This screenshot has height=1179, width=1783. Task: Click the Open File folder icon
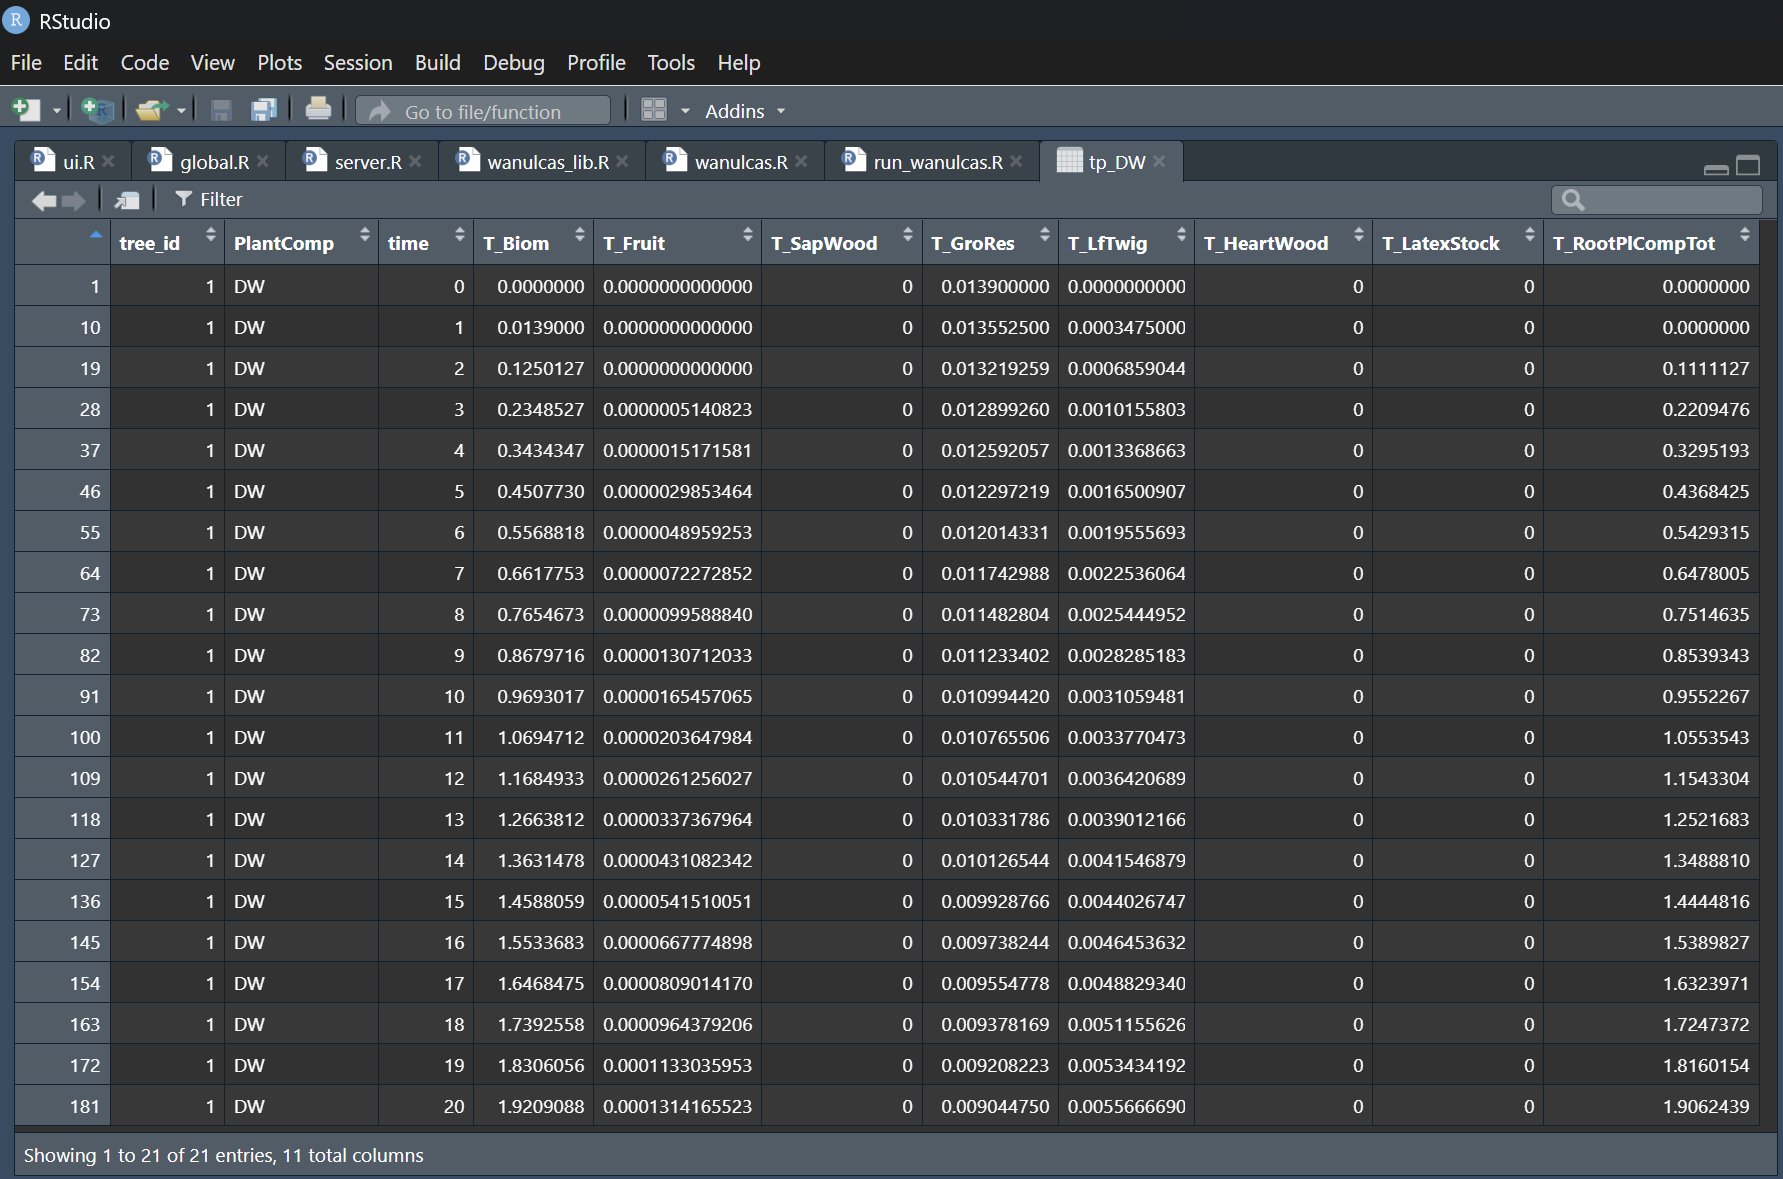150,110
